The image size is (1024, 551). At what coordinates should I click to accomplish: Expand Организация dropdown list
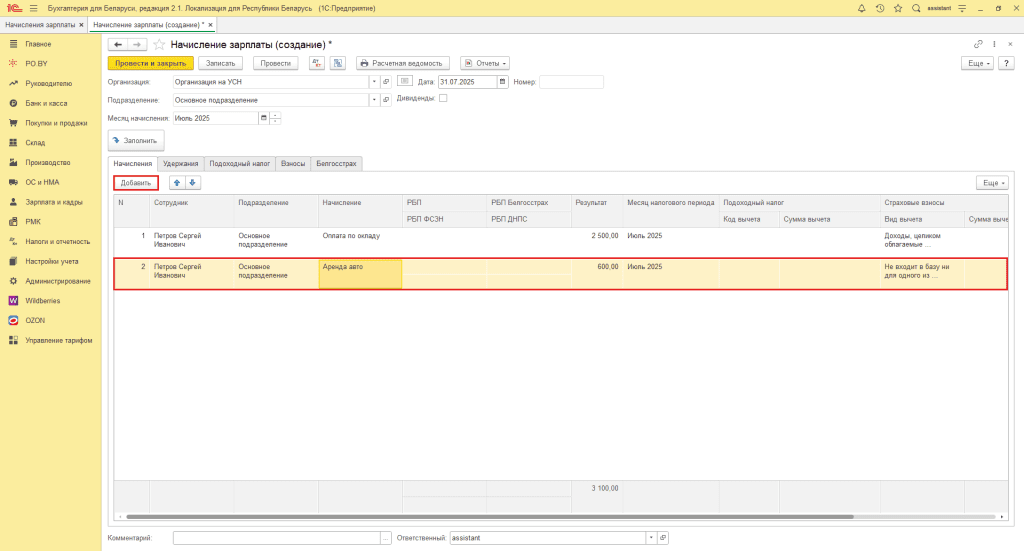tap(374, 82)
